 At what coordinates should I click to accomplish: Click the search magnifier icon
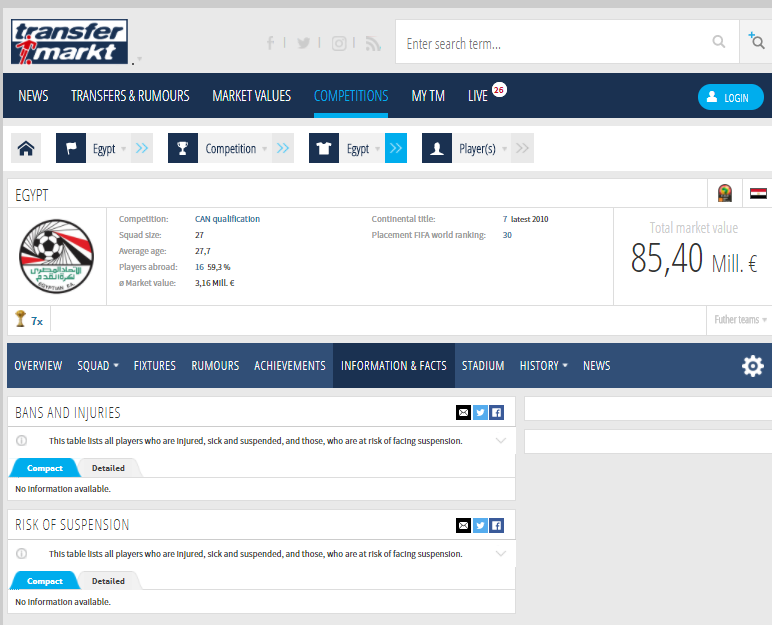pos(718,42)
